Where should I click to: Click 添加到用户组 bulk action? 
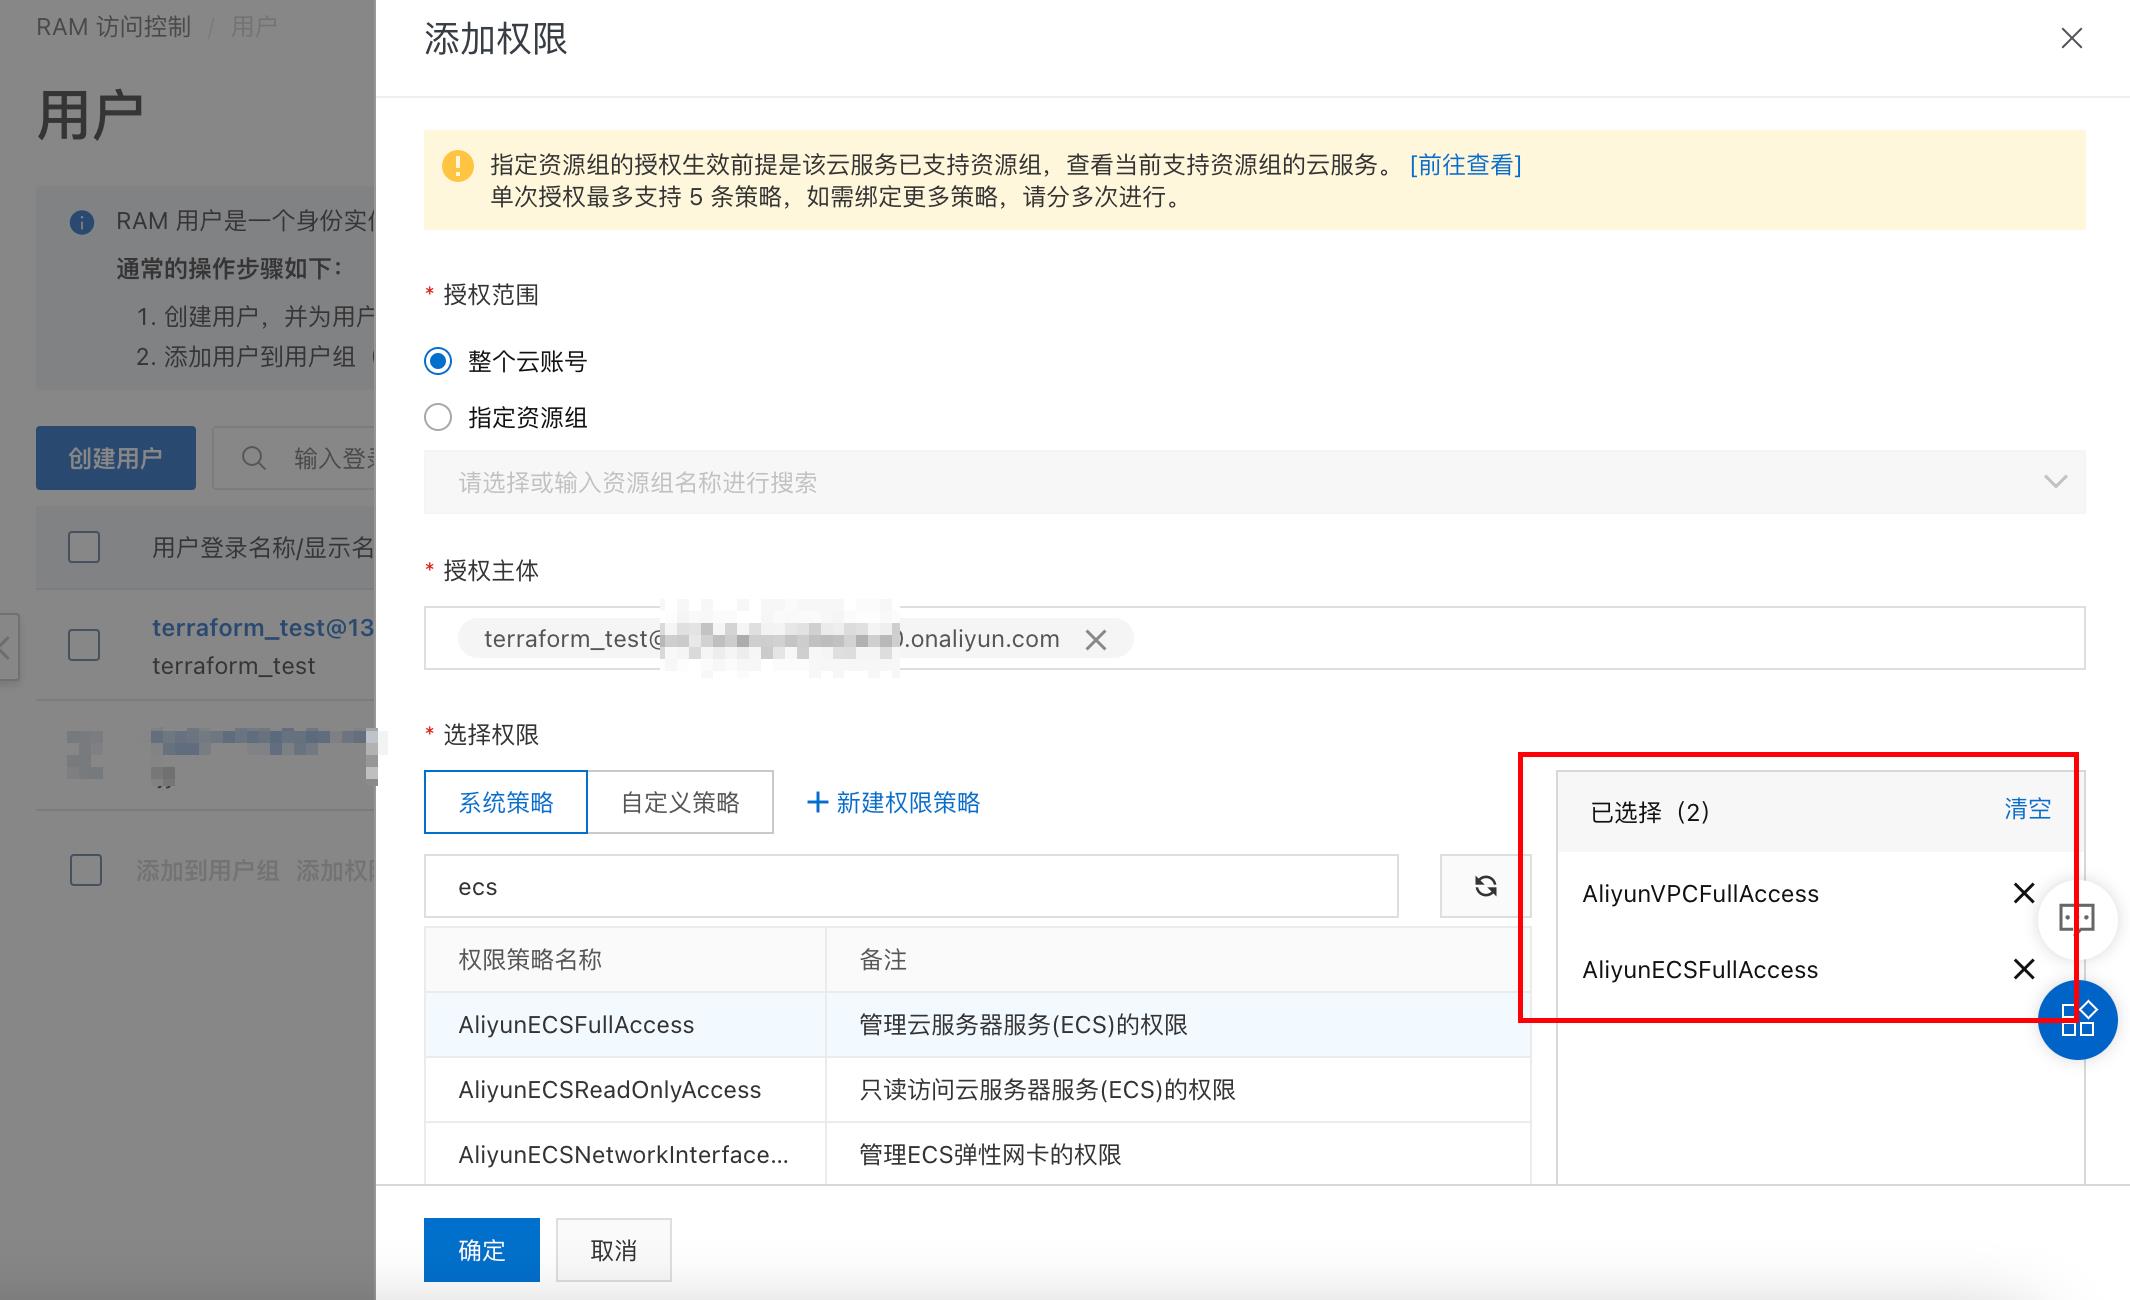(x=208, y=870)
